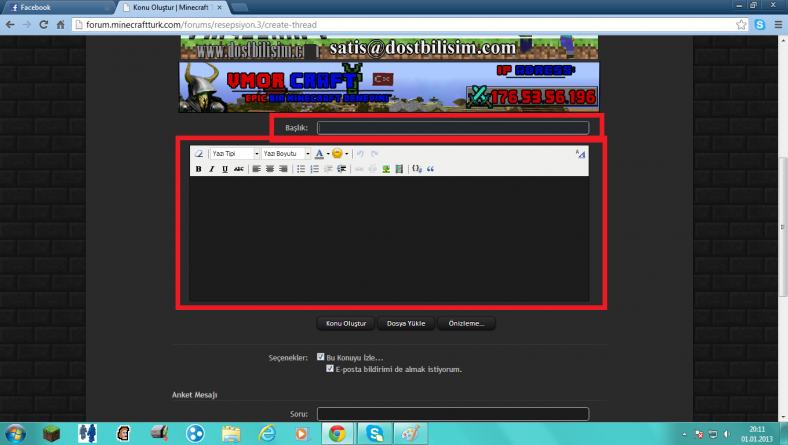Click the dostbilisim.com banner ad
This screenshot has height=445, width=788.
pyautogui.click(x=389, y=47)
